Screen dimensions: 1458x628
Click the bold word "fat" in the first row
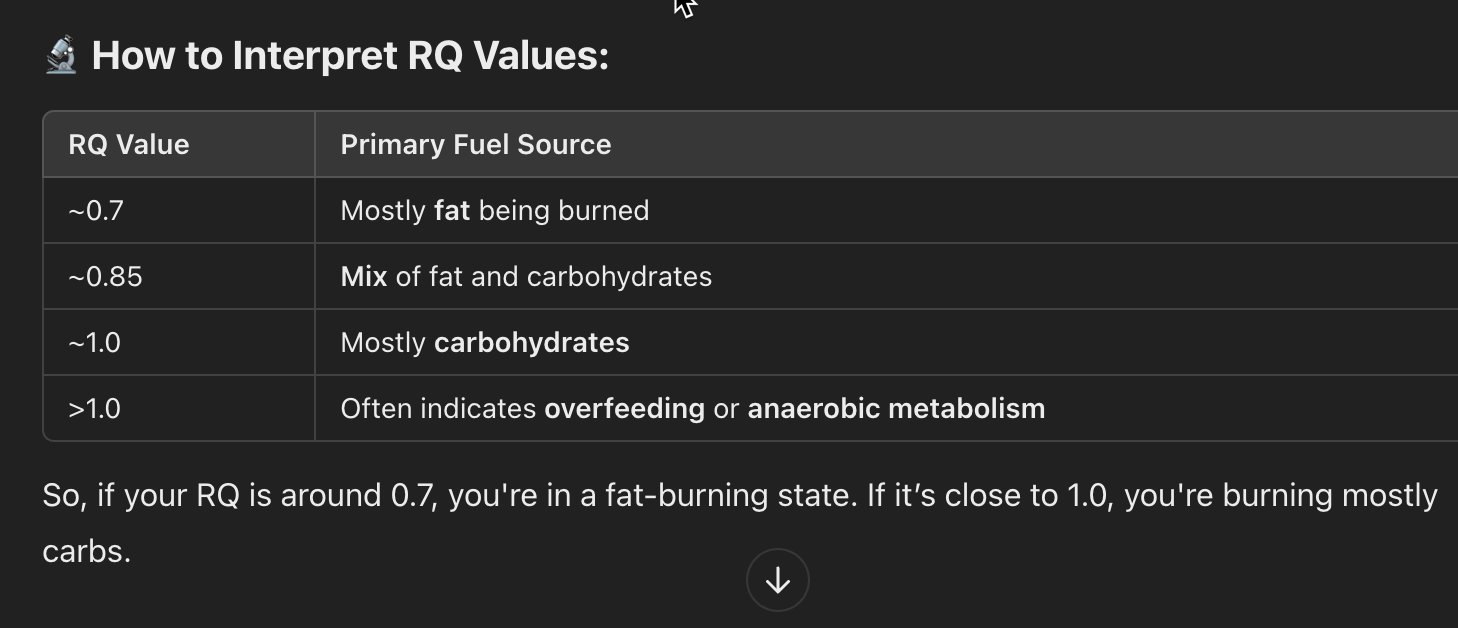(452, 210)
